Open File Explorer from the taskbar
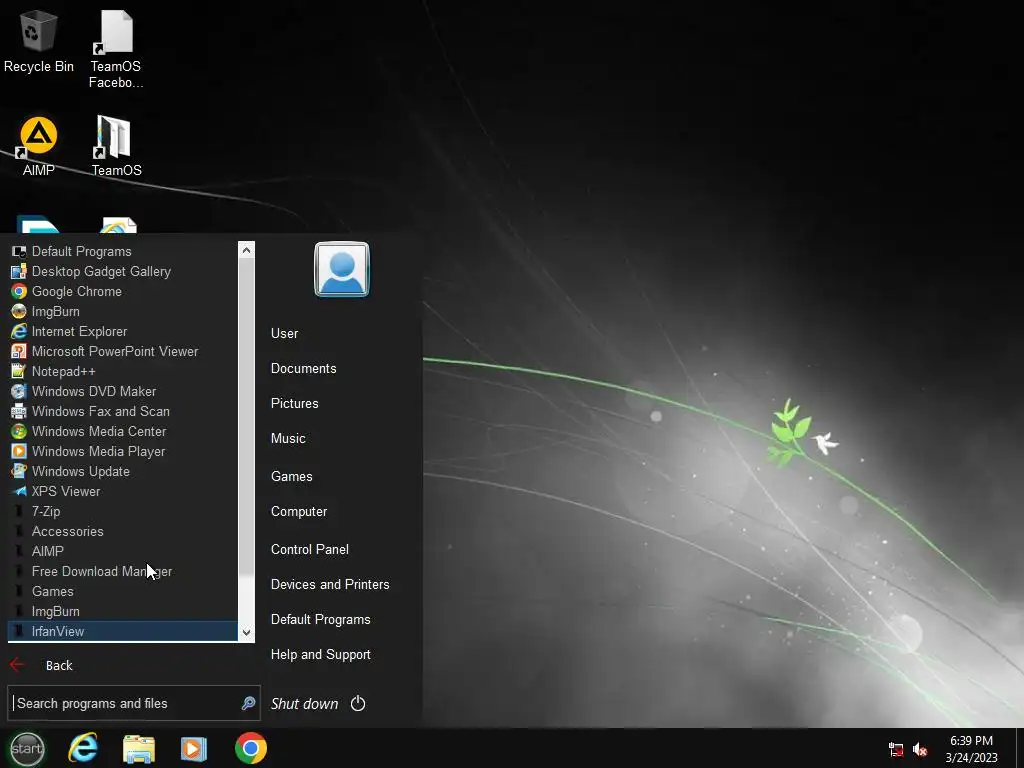The width and height of the screenshot is (1024, 768). tap(139, 749)
